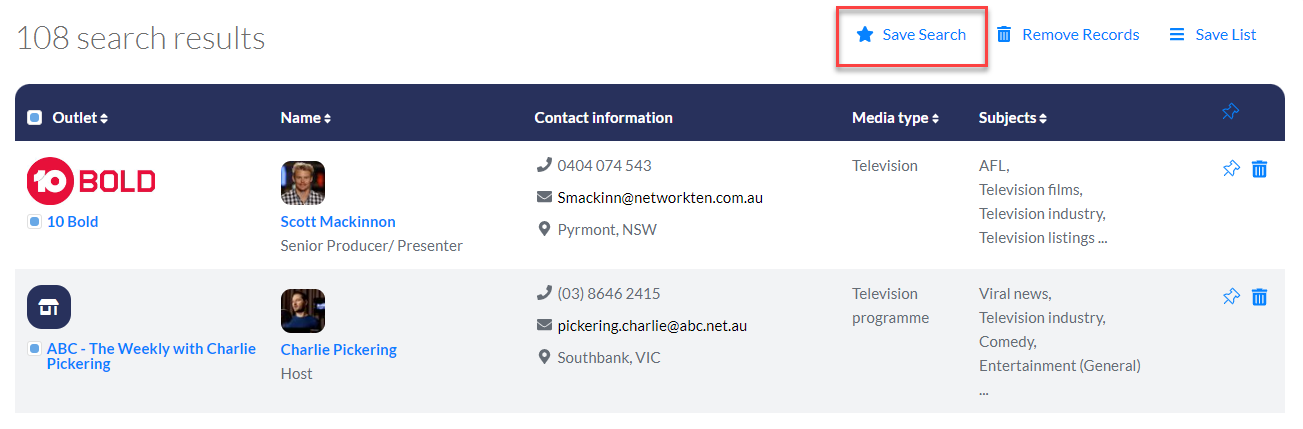Click the pin icon in table header
Viewport: 1303px width, 429px height.
pos(1231,113)
